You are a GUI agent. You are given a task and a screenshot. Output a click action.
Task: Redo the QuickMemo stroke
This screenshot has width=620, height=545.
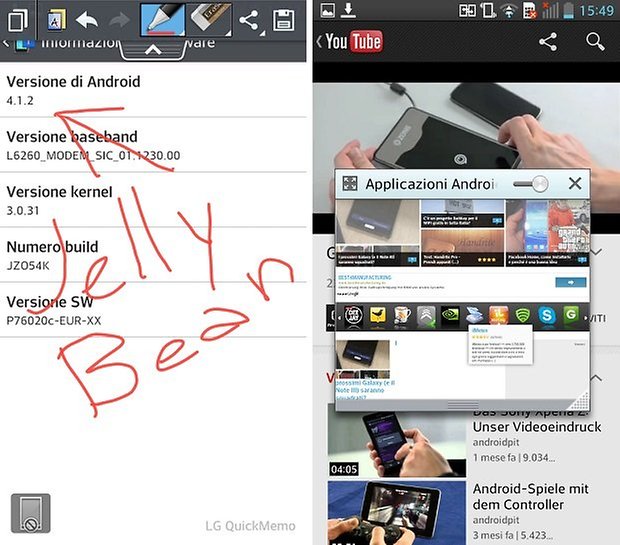point(119,20)
